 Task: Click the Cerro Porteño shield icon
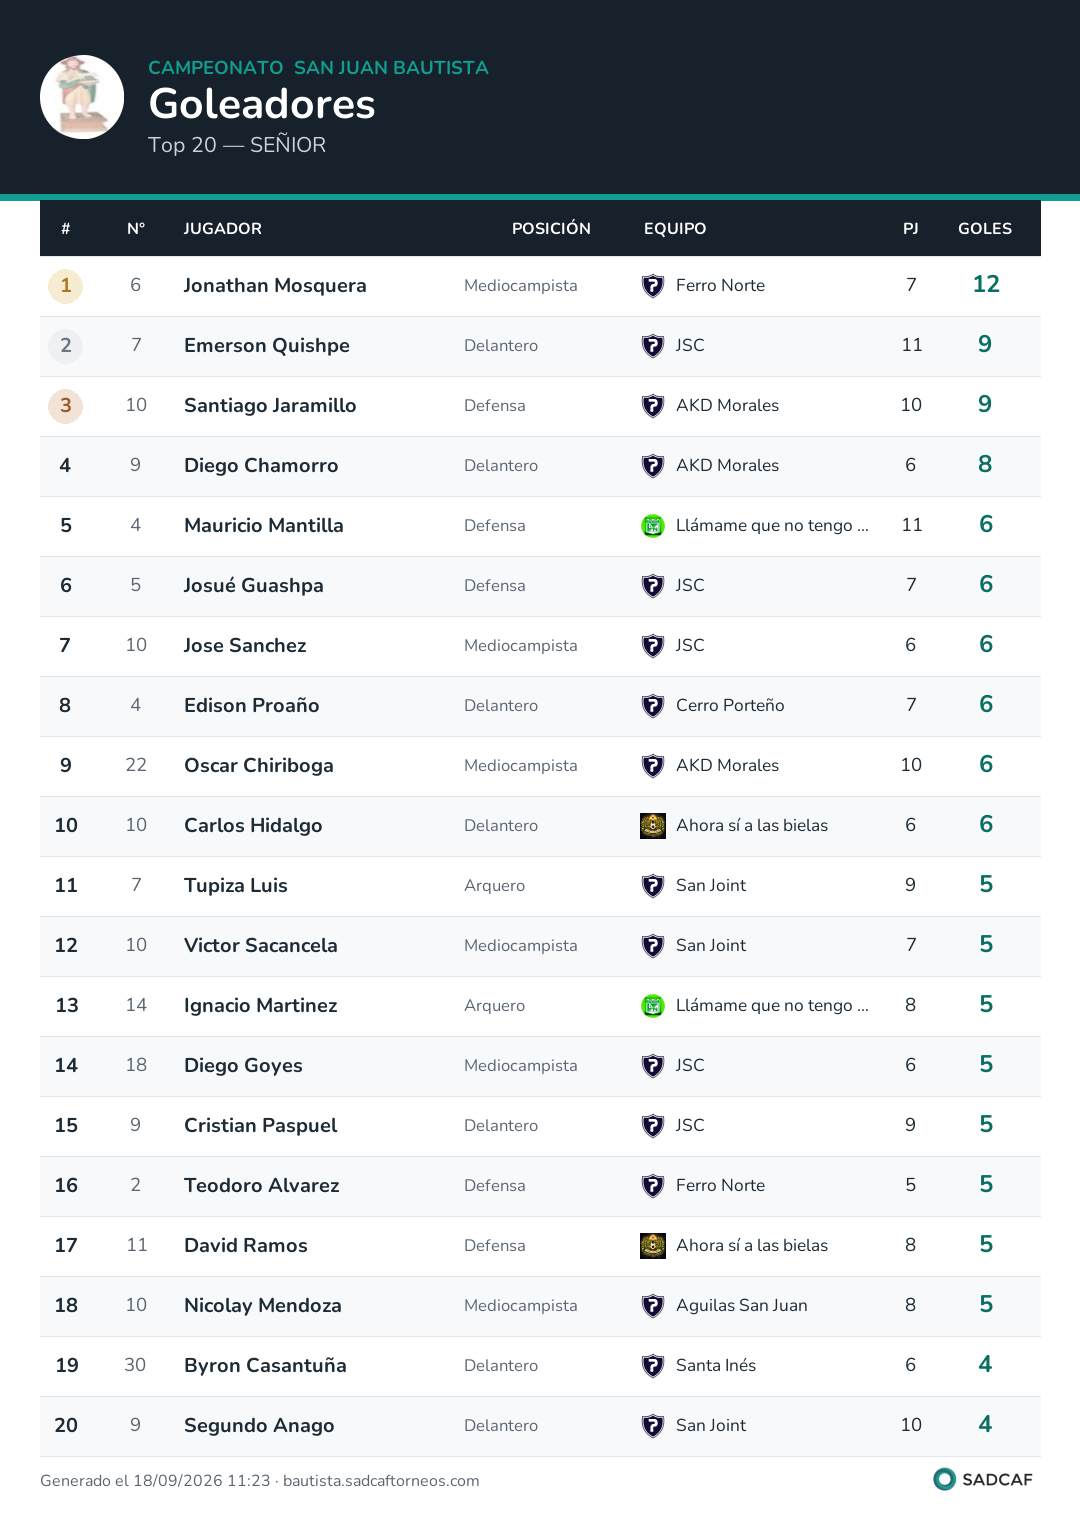(653, 706)
